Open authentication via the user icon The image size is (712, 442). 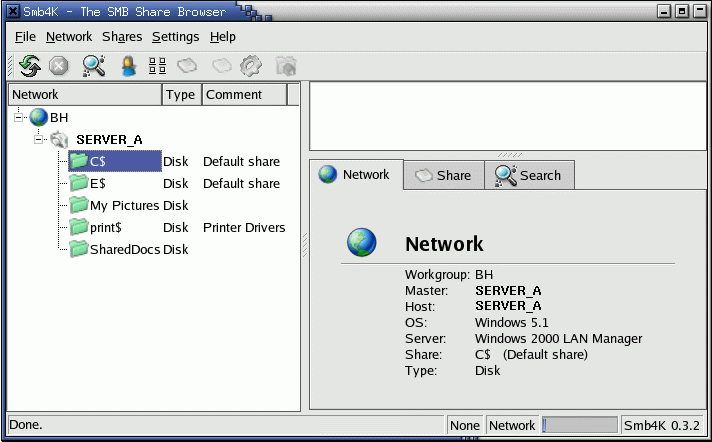128,66
